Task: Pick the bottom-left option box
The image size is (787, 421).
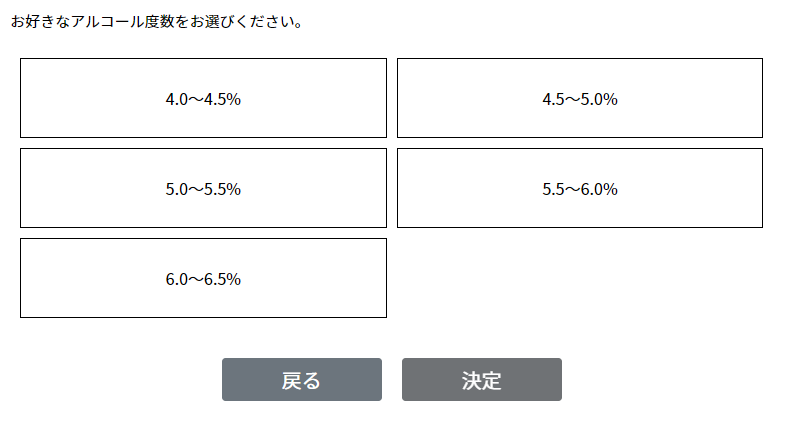Action: 203,278
